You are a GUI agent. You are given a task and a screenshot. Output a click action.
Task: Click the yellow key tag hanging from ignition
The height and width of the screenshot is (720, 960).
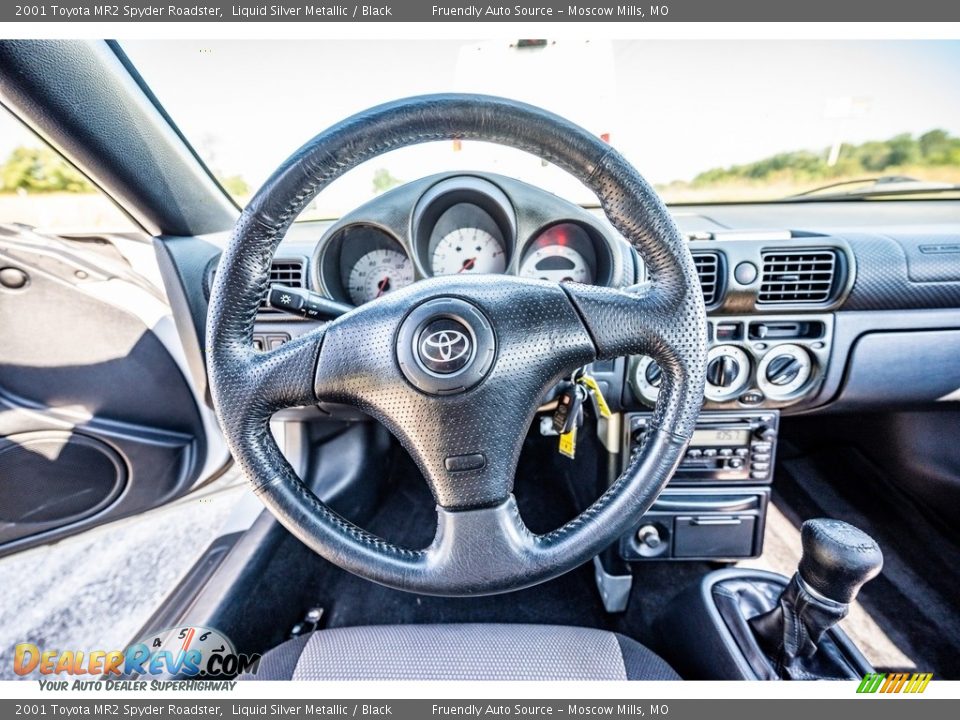tap(568, 442)
